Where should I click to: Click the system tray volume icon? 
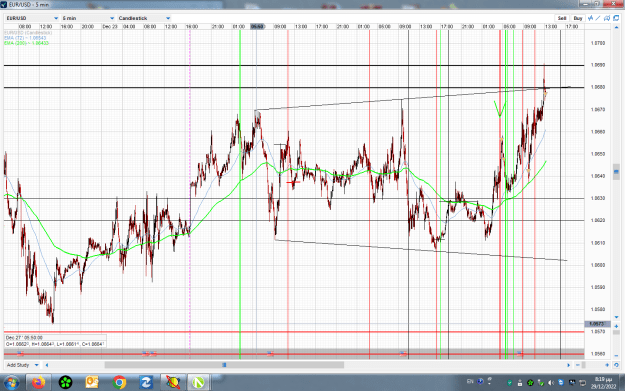[x=551, y=383]
